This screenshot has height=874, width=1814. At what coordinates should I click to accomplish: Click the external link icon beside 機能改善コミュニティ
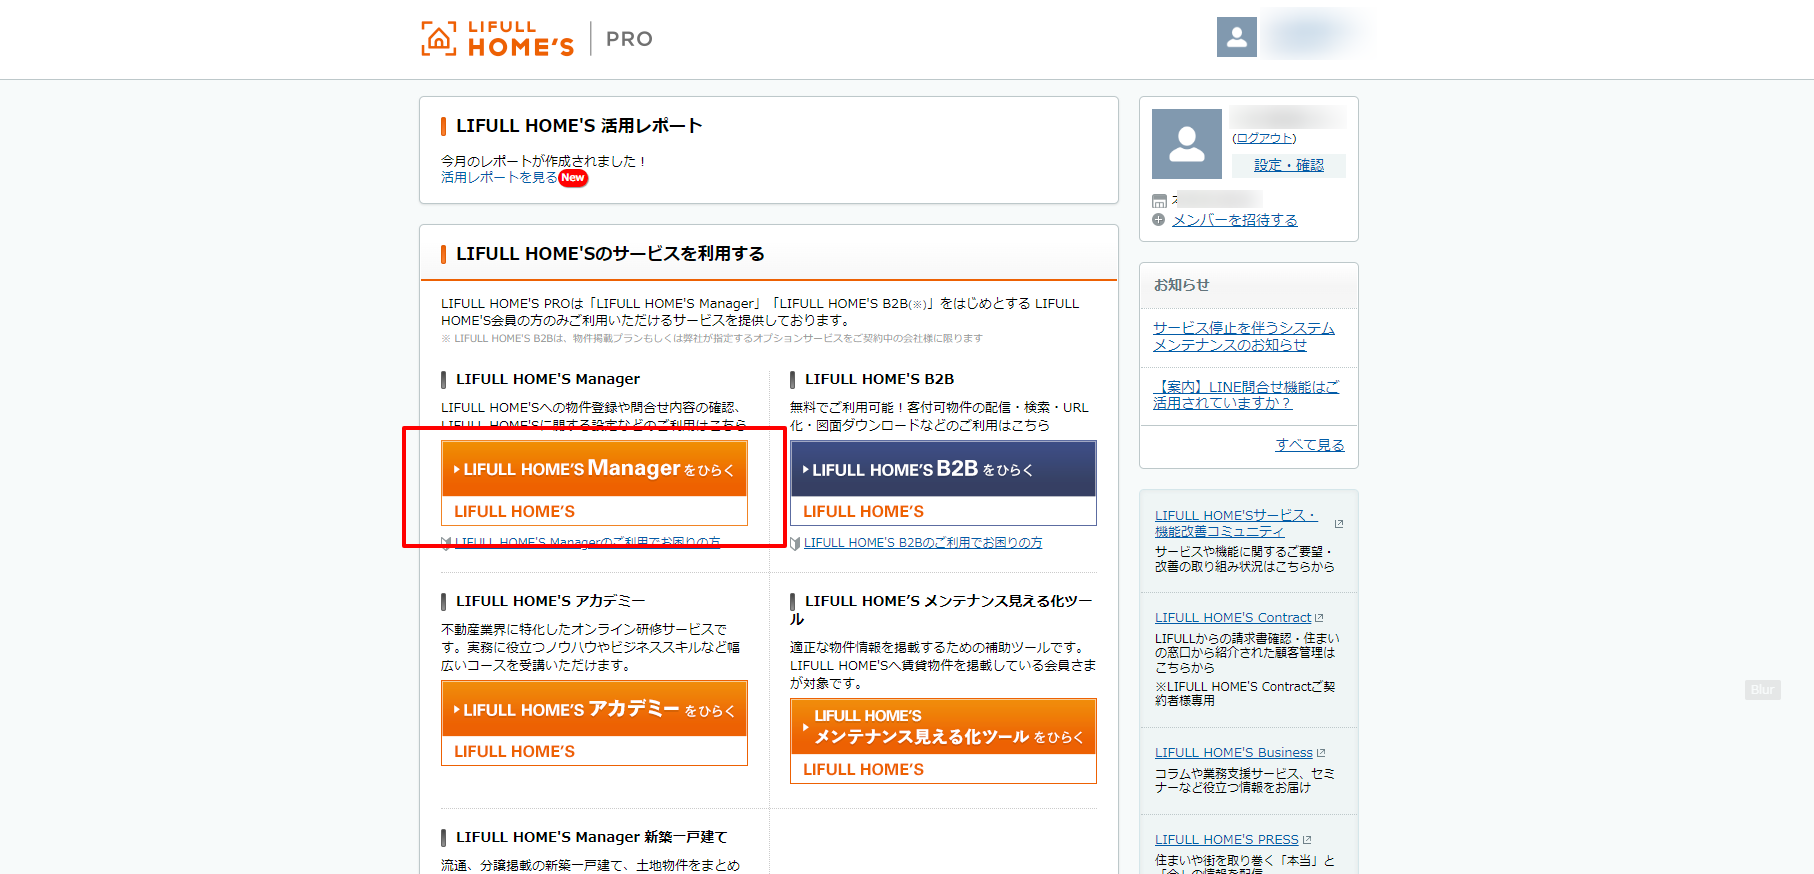[x=1339, y=524]
